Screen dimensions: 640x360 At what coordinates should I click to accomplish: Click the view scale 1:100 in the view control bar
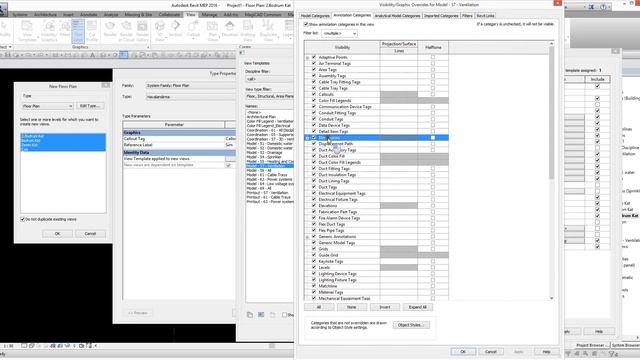8,346
